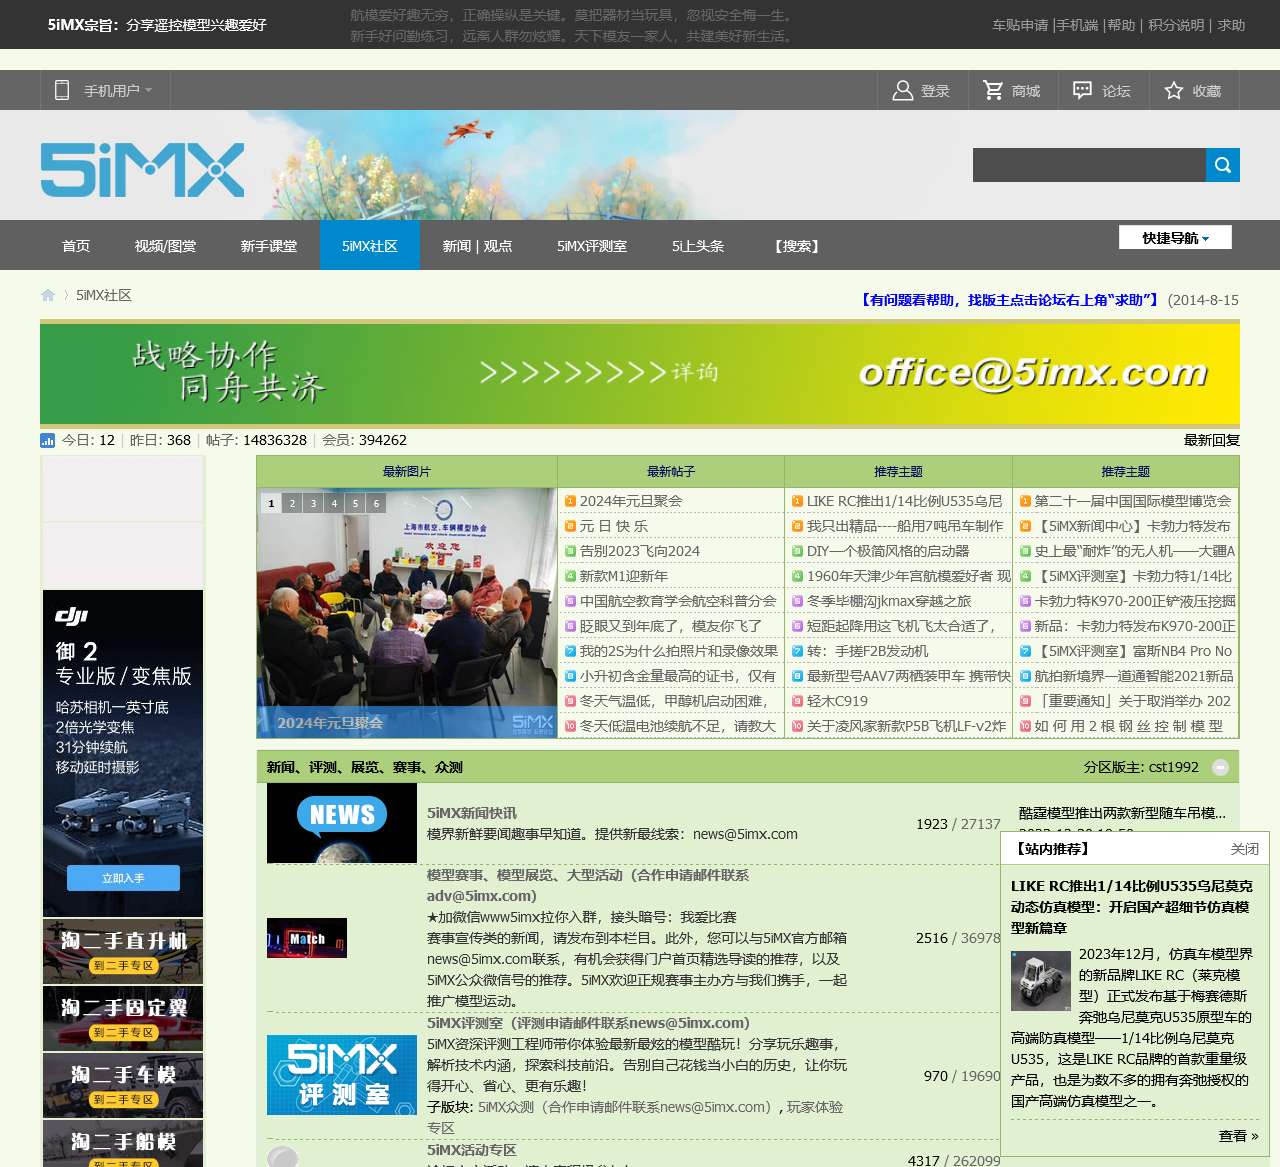
Task: Open the 告别2023飞向2024 post
Action: pos(640,551)
